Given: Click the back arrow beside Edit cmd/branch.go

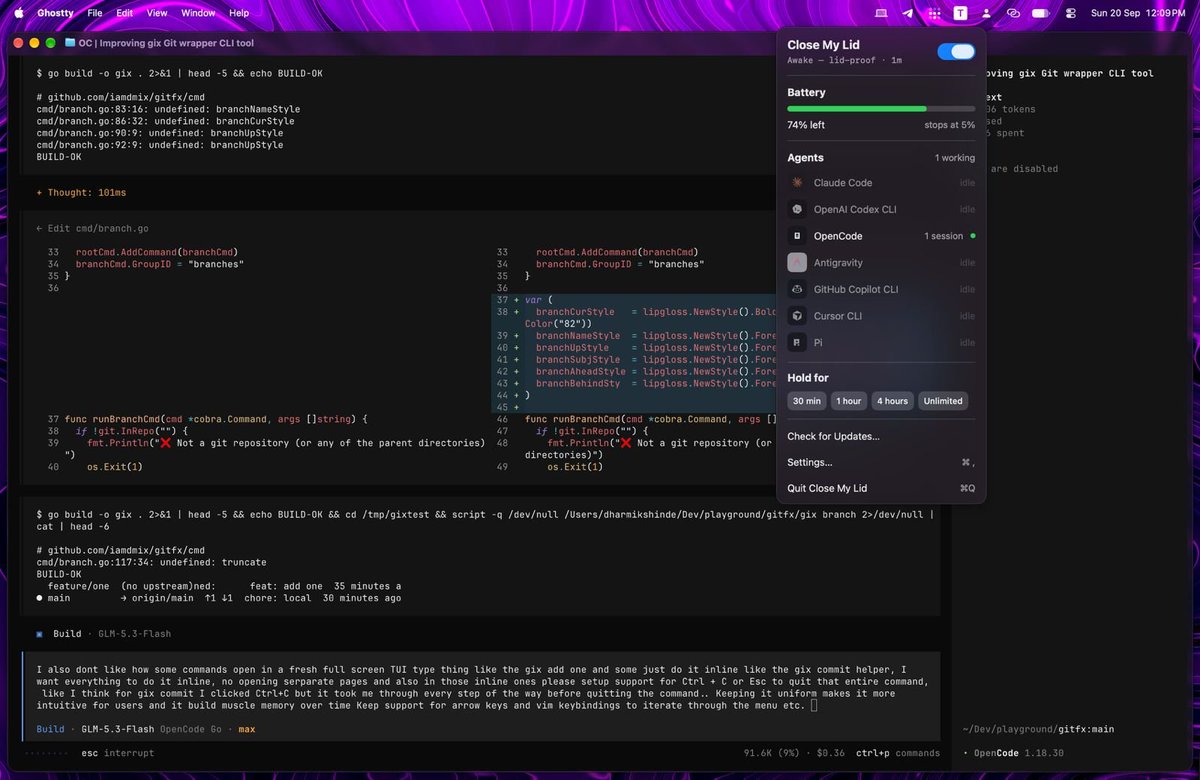Looking at the screenshot, I should click(x=39, y=228).
